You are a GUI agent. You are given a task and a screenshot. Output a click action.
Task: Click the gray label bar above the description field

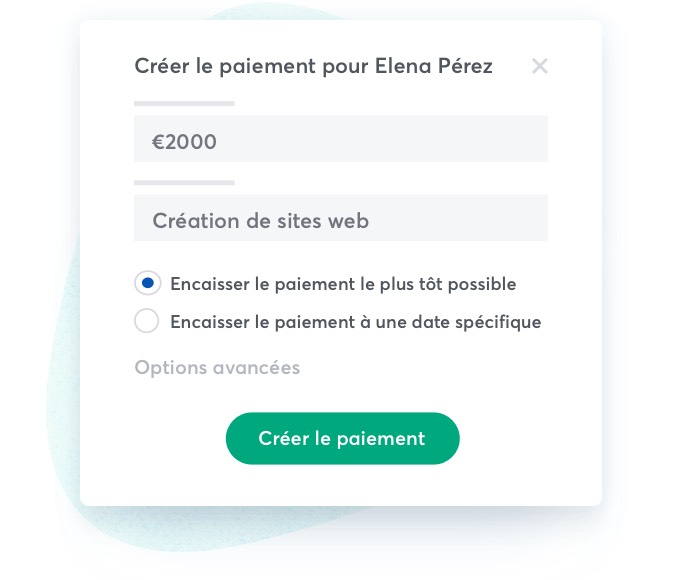pyautogui.click(x=184, y=182)
